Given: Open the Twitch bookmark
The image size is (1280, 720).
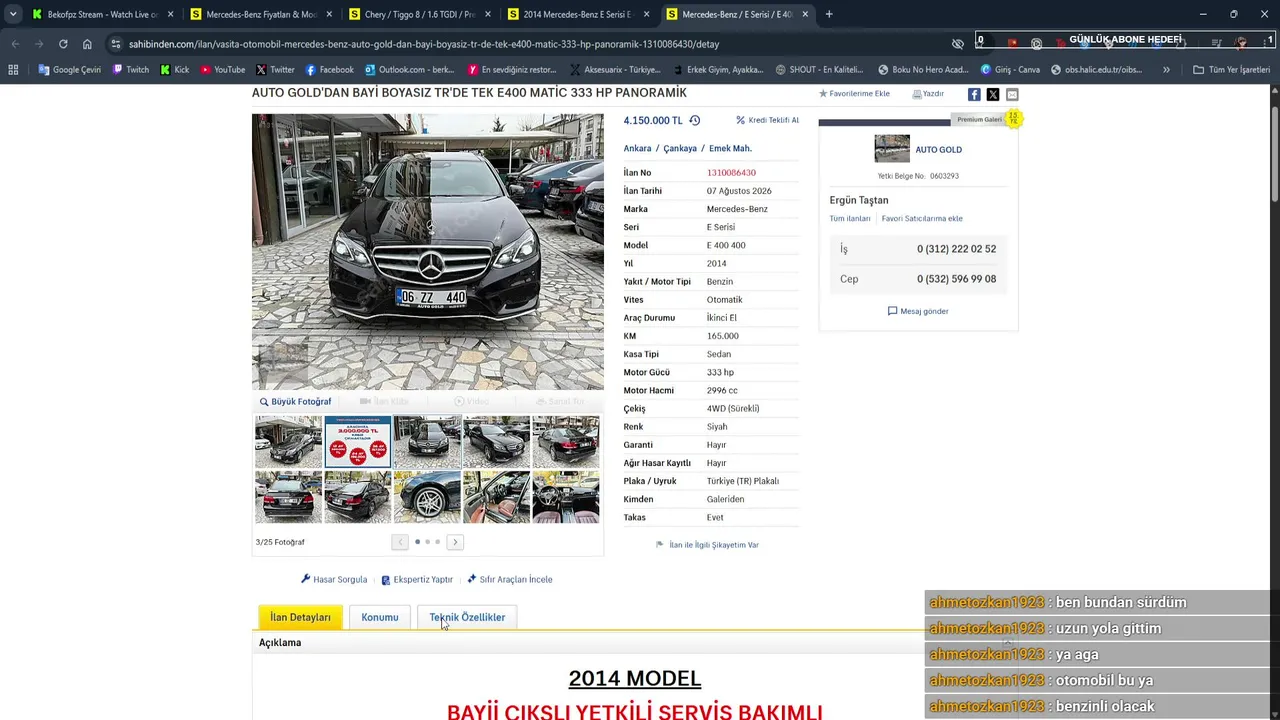Looking at the screenshot, I should 131,70.
